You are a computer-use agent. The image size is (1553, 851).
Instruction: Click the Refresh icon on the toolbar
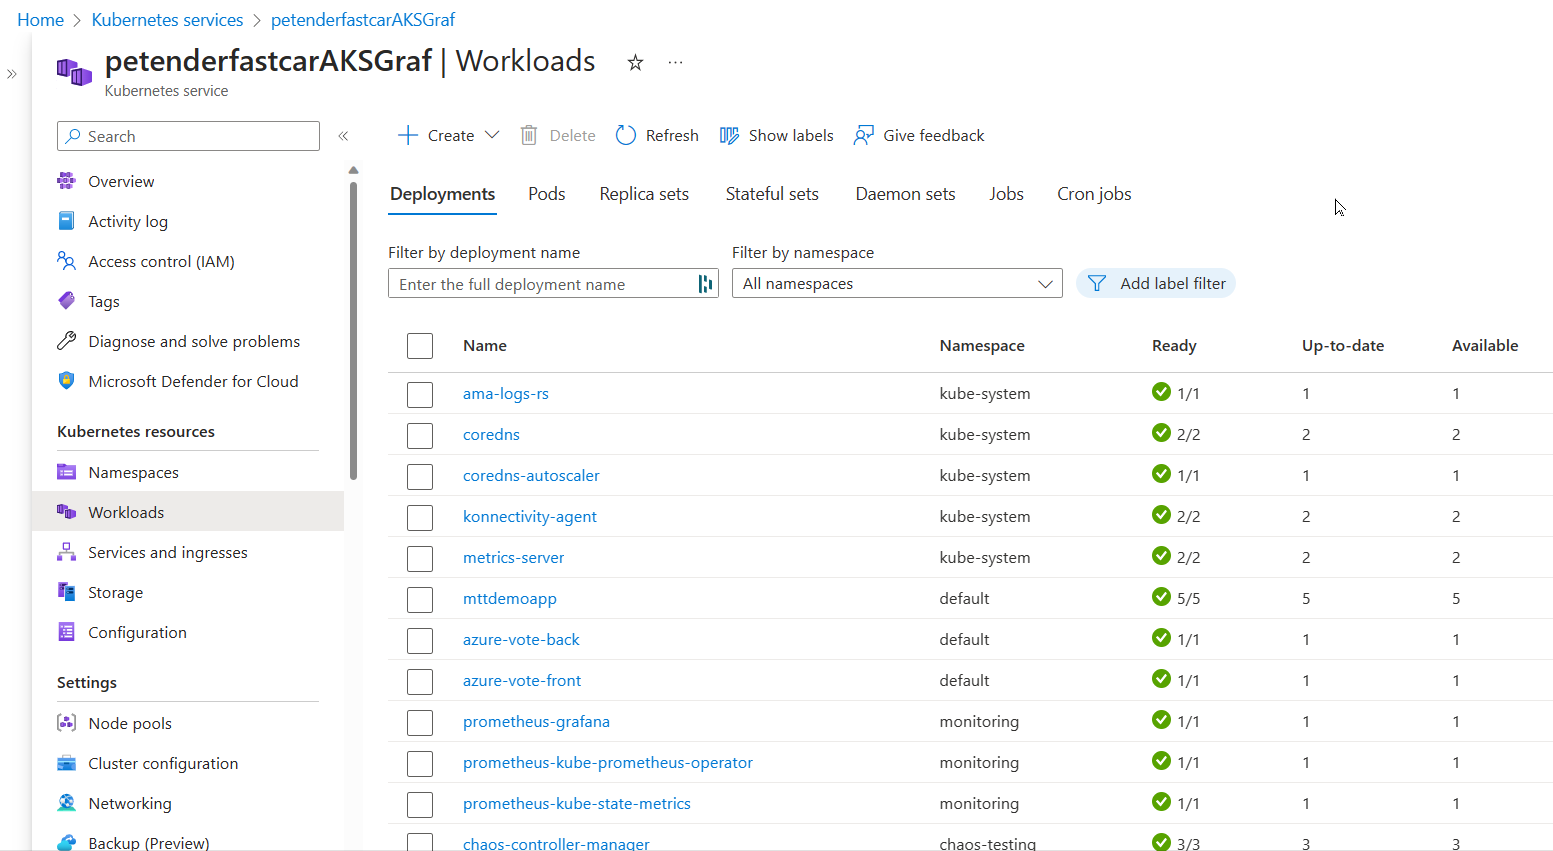pyautogui.click(x=626, y=135)
